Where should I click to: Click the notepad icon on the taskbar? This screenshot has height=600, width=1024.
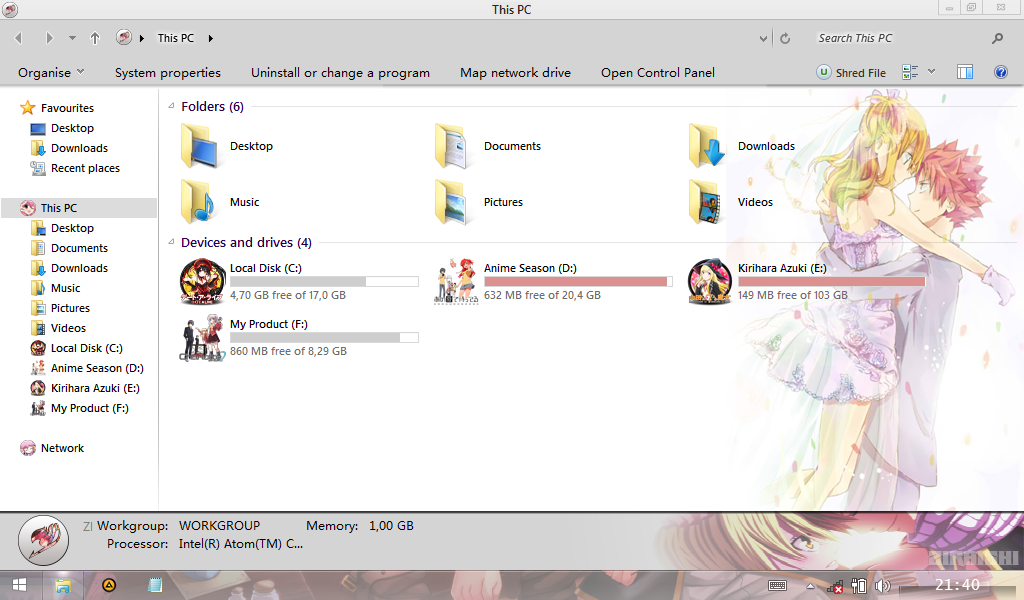click(155, 585)
